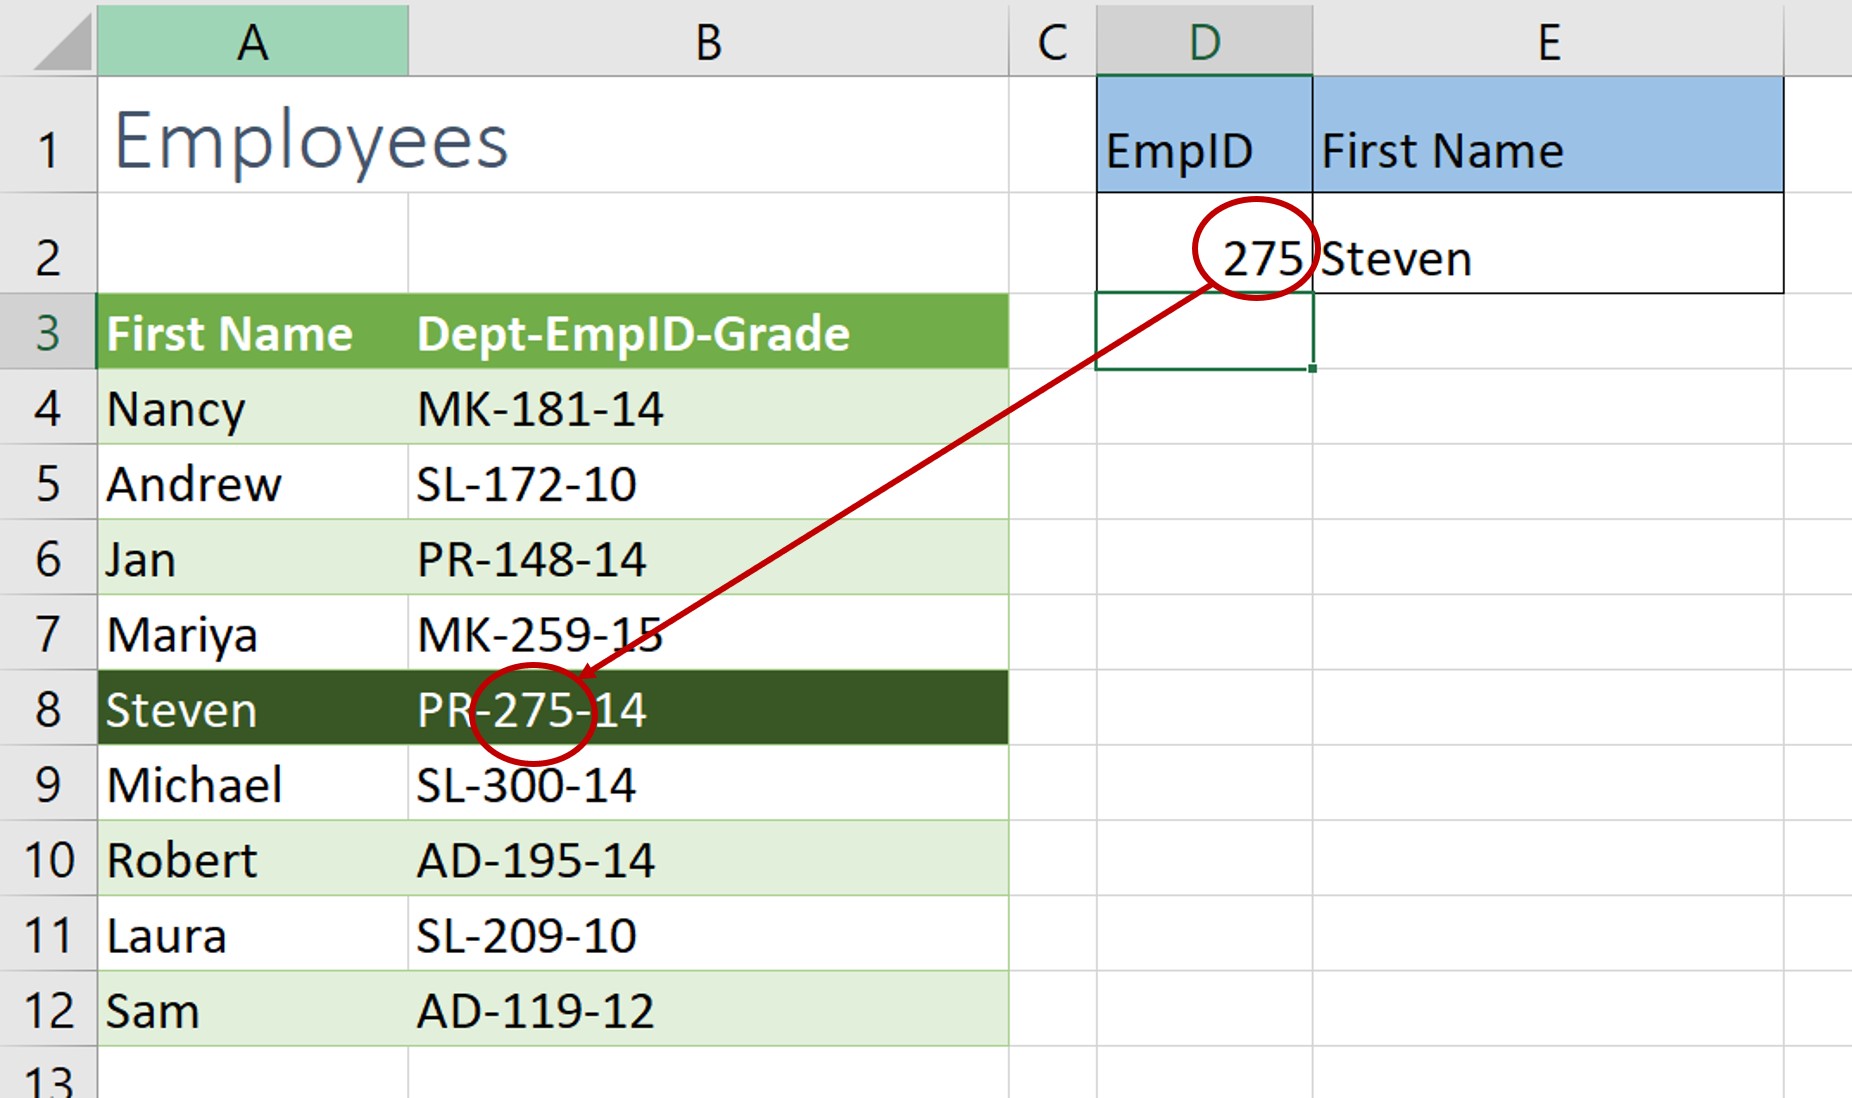
Task: Select the cell containing Jan
Action: click(253, 557)
